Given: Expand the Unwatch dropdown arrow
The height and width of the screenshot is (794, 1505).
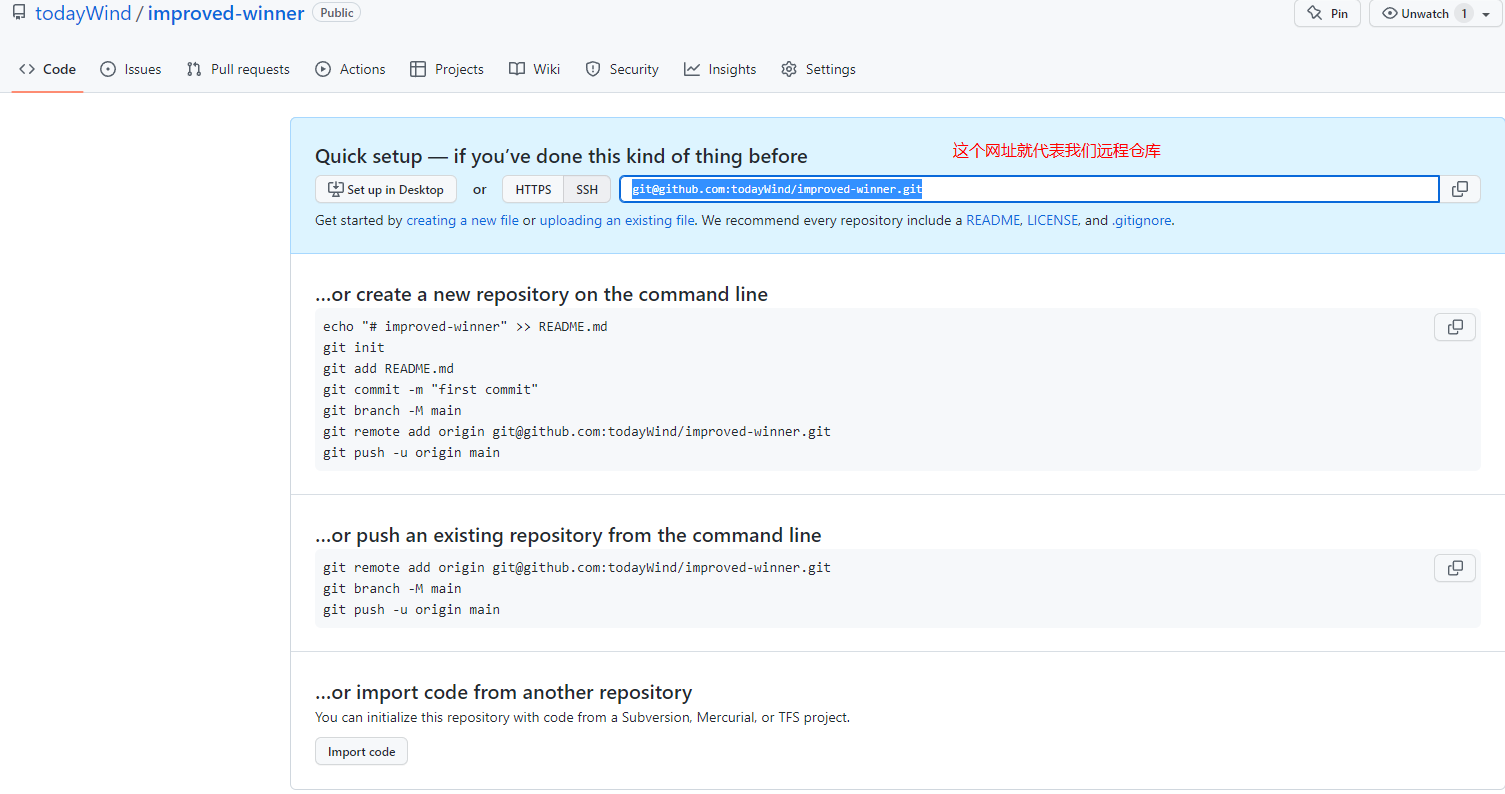Looking at the screenshot, I should [1487, 14].
